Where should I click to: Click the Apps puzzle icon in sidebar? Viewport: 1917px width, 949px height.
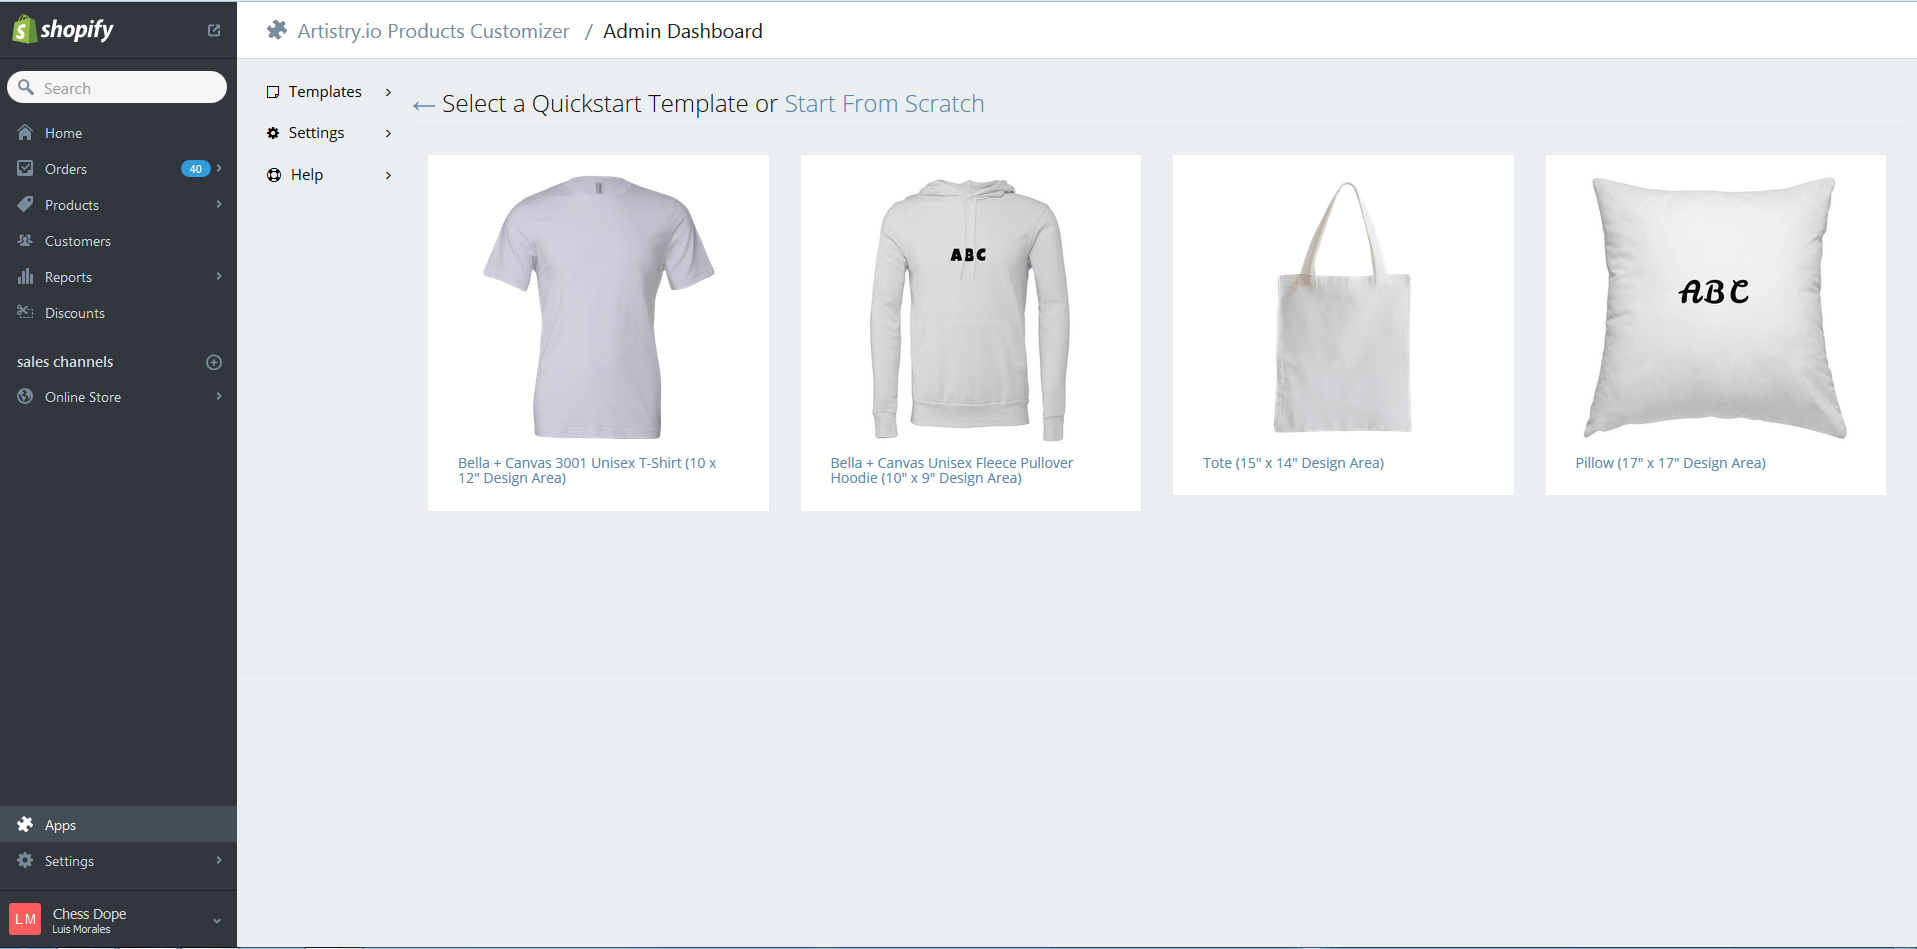tap(25, 825)
